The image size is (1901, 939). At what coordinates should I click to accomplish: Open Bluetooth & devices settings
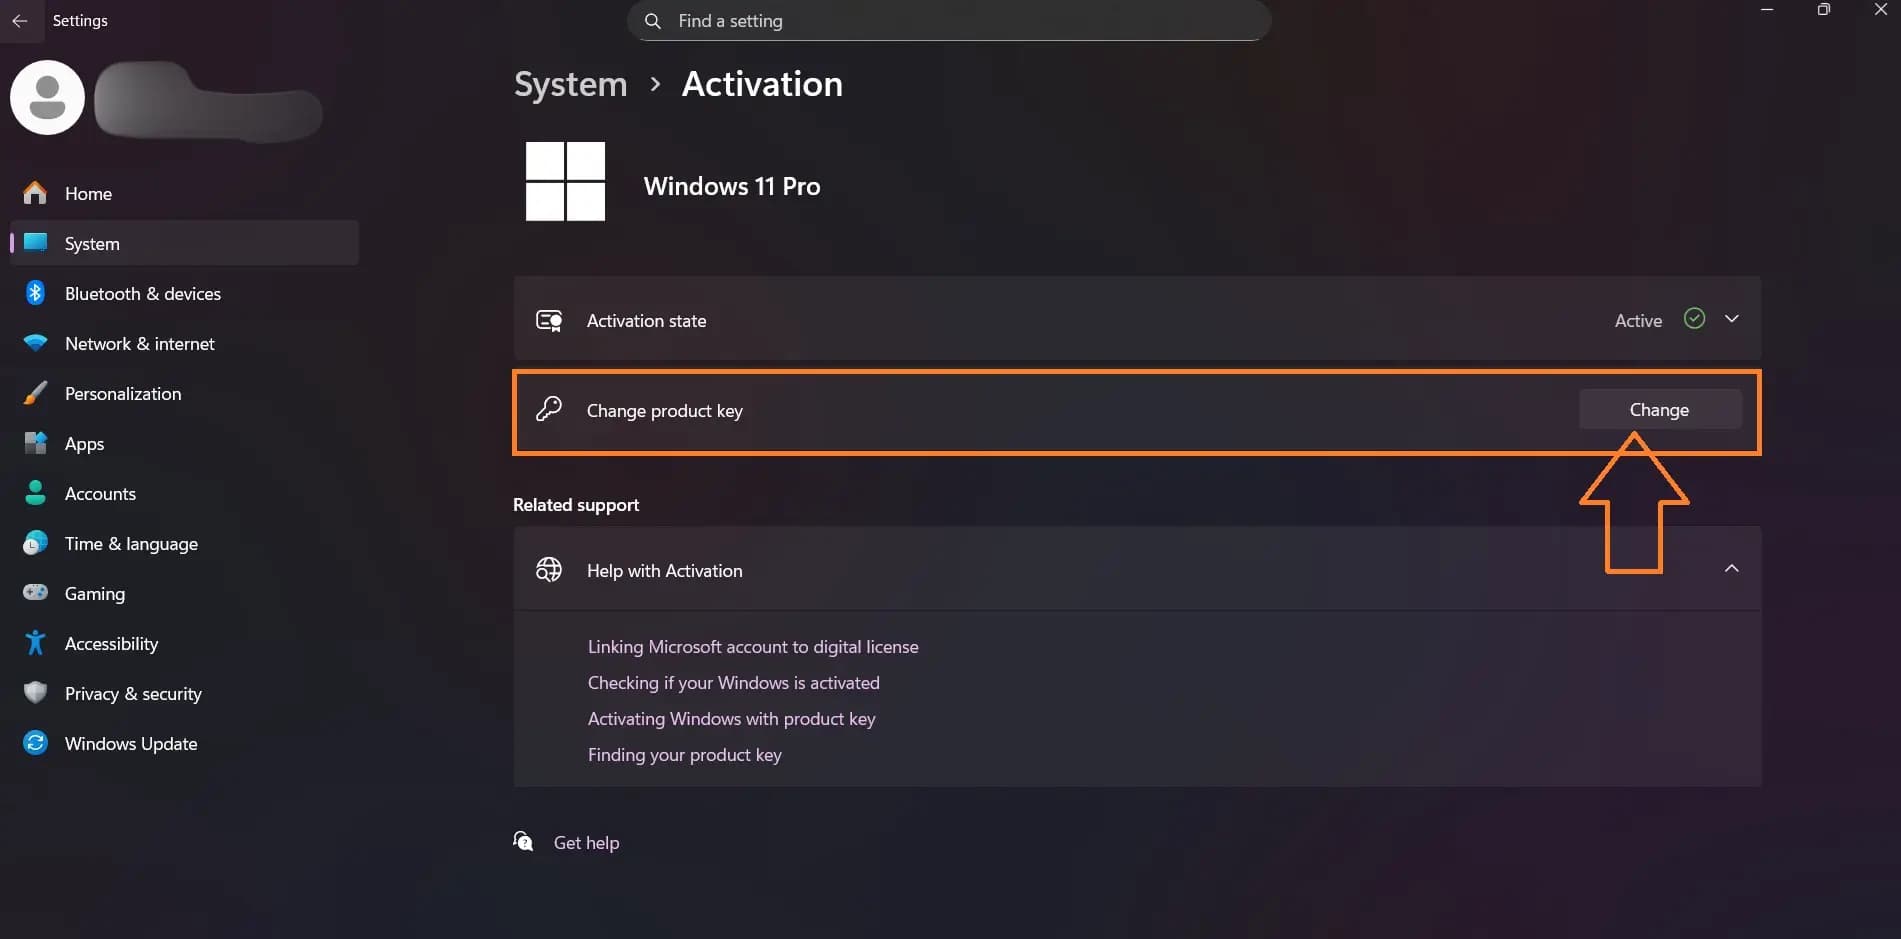(x=184, y=293)
